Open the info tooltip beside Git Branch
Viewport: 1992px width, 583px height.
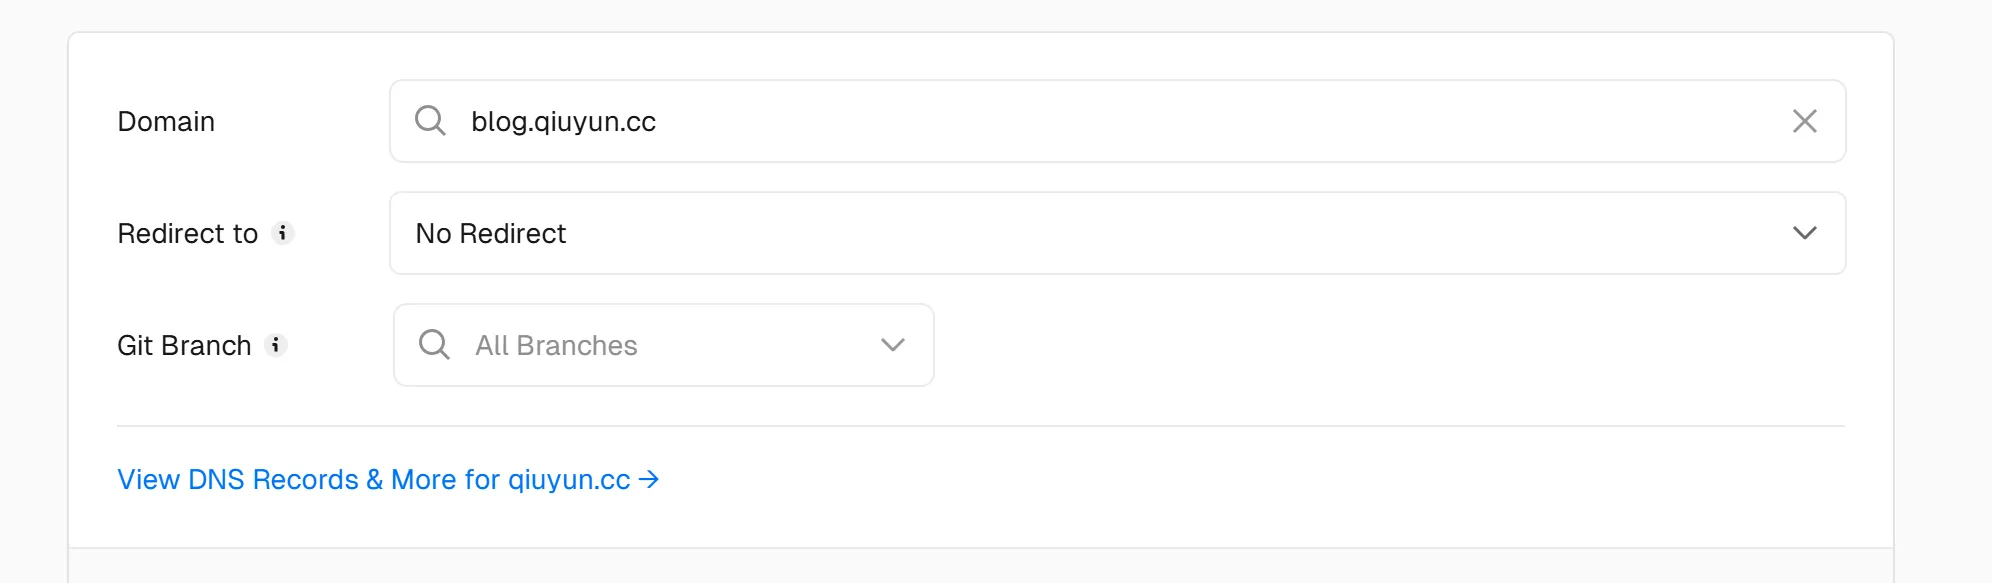(x=276, y=345)
